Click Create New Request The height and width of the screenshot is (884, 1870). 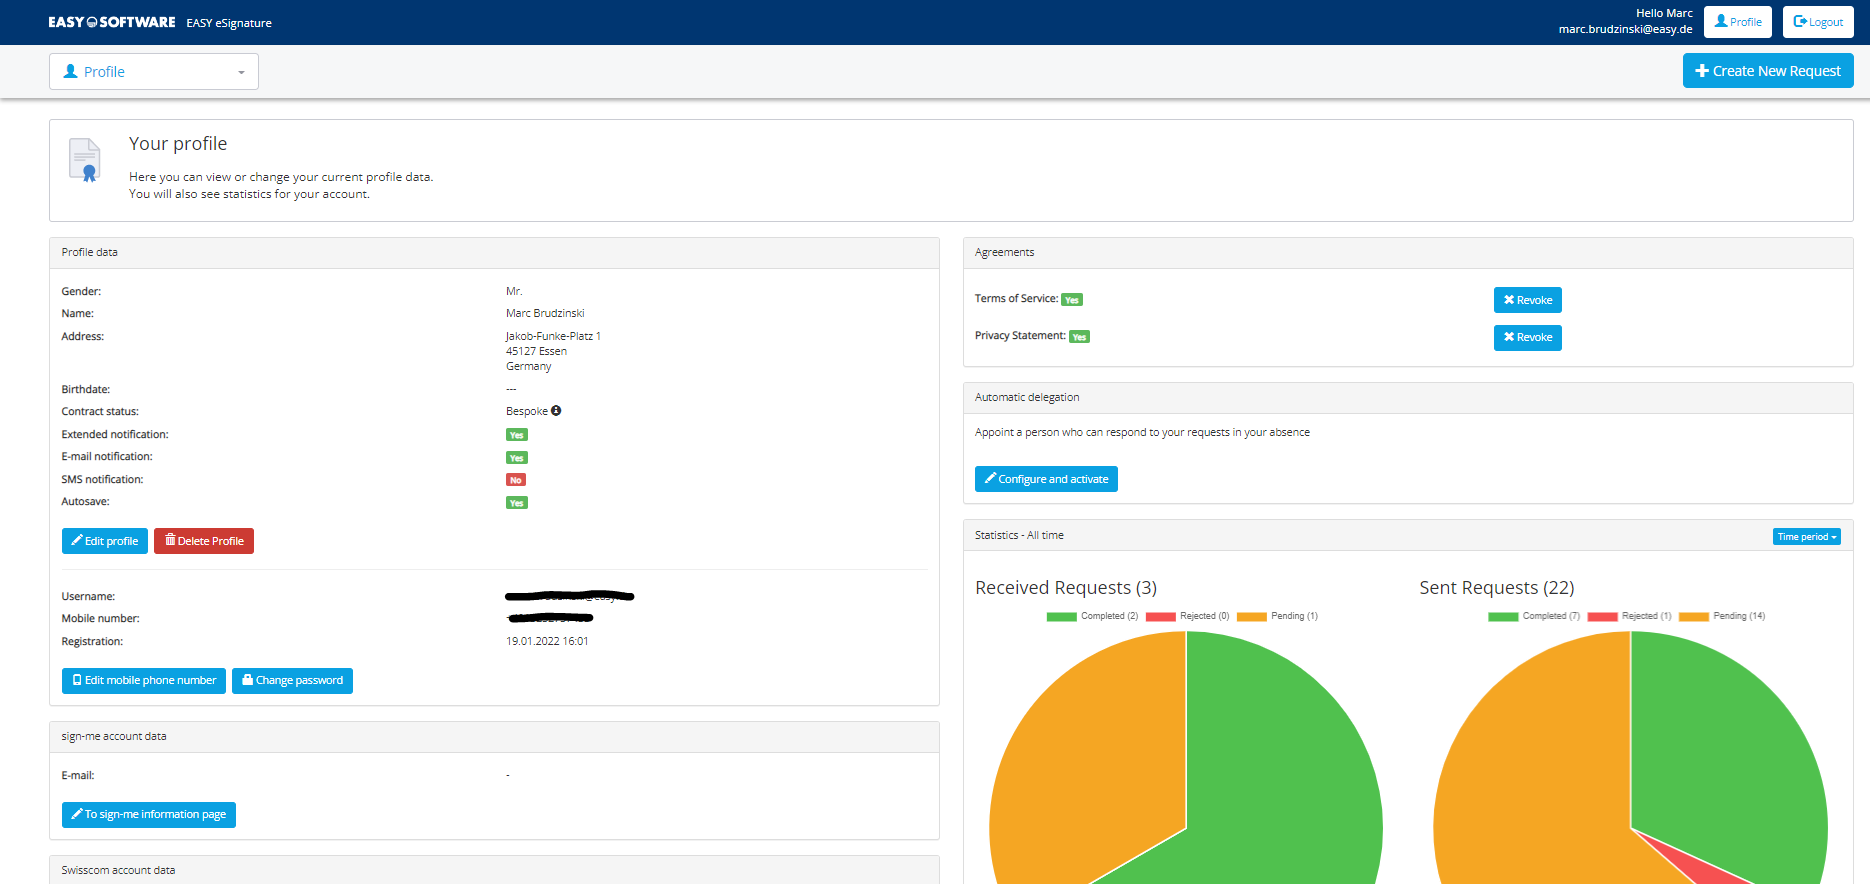coord(1768,71)
